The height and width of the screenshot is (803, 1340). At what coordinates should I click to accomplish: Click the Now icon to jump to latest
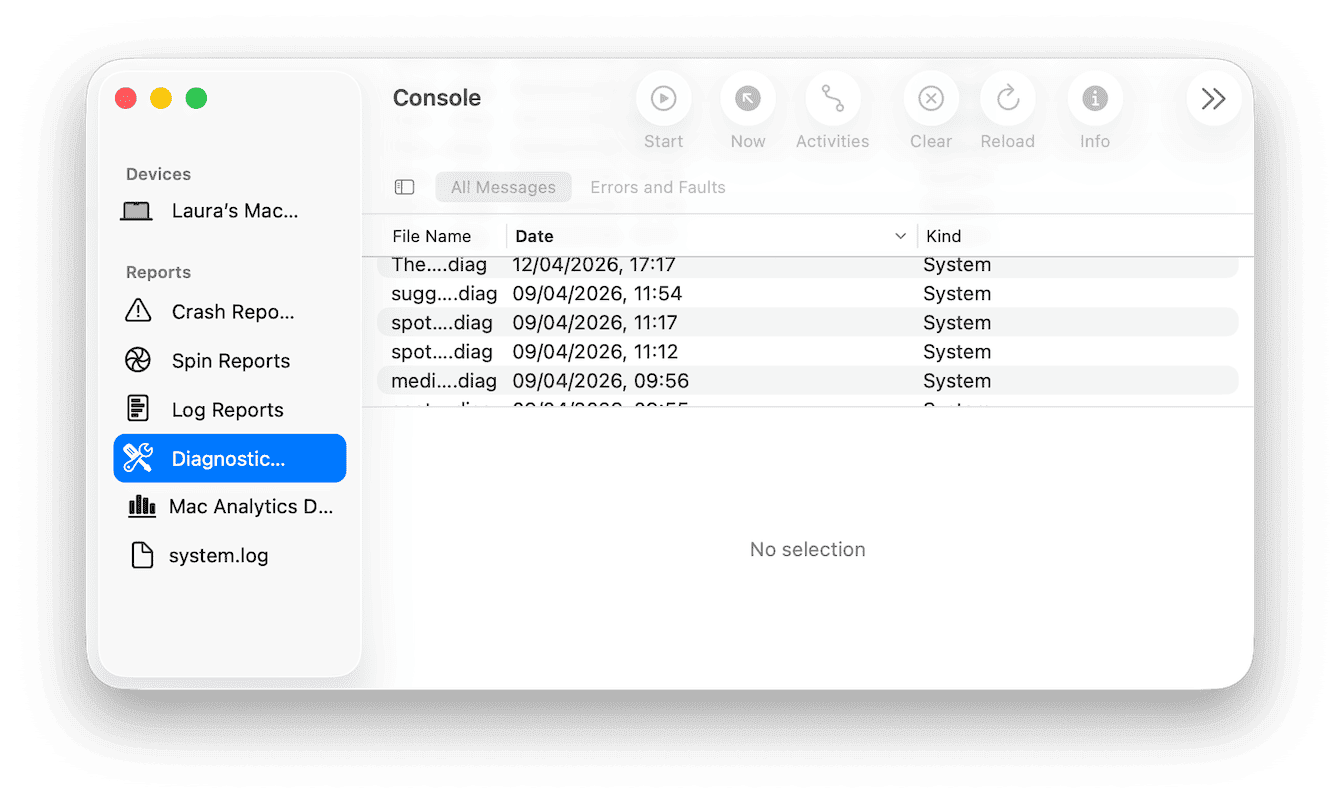tap(747, 98)
